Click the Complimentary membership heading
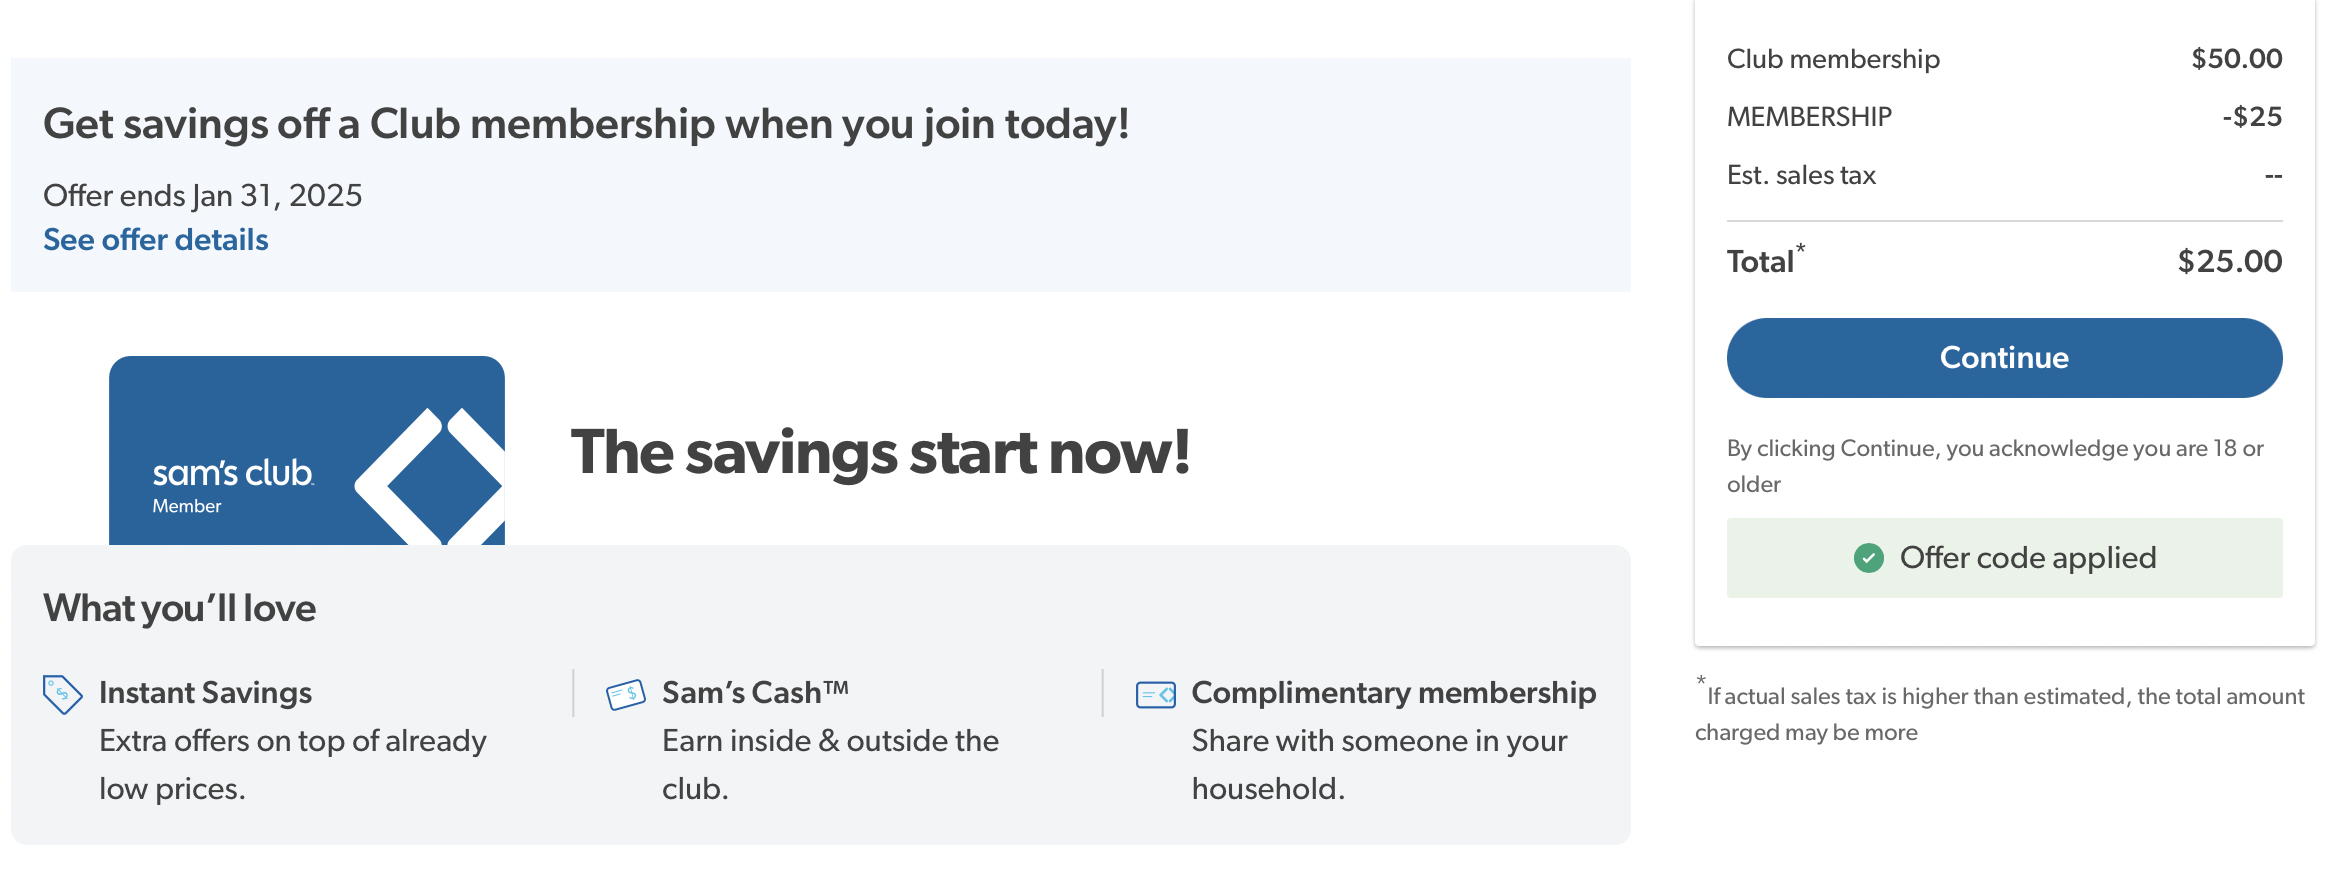2334x872 pixels. coord(1393,693)
